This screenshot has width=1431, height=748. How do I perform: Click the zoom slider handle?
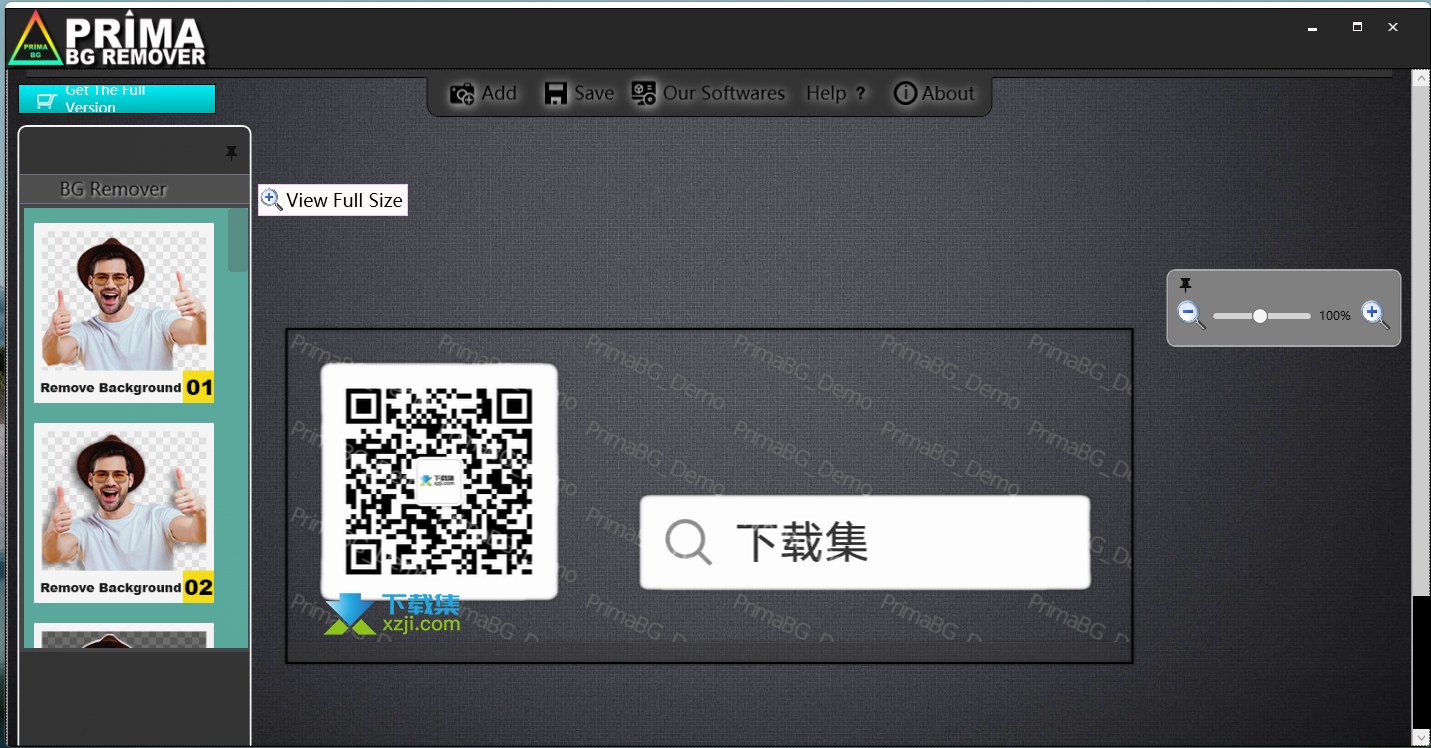[x=1260, y=316]
